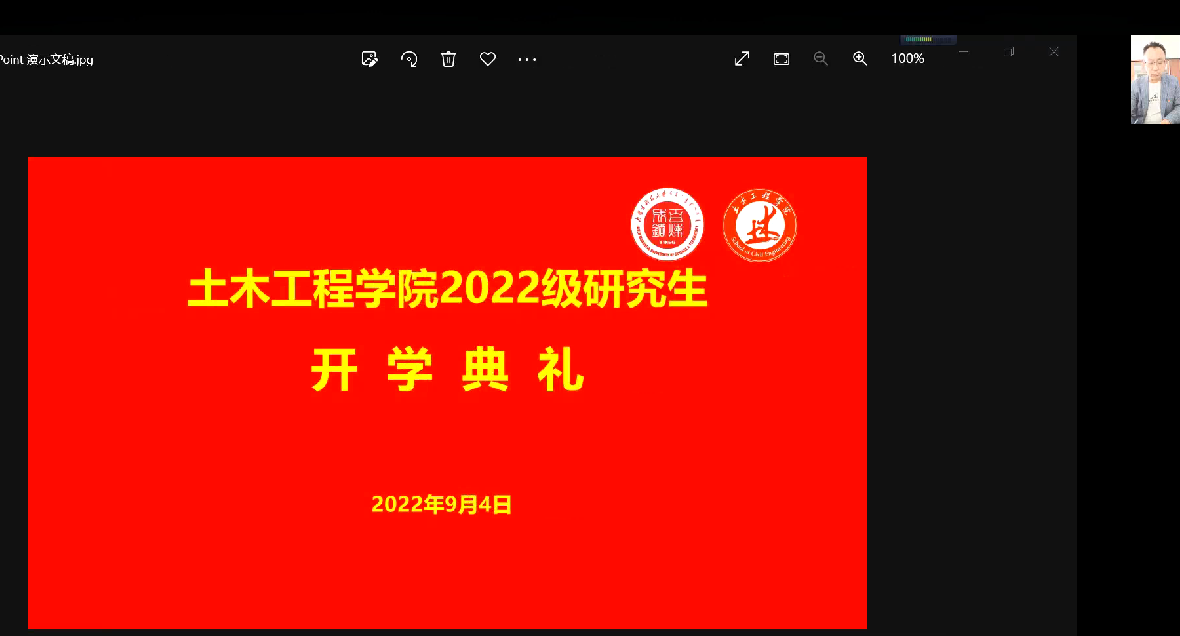Zoom out with the minus magnifier
This screenshot has width=1180, height=636.
coord(821,59)
